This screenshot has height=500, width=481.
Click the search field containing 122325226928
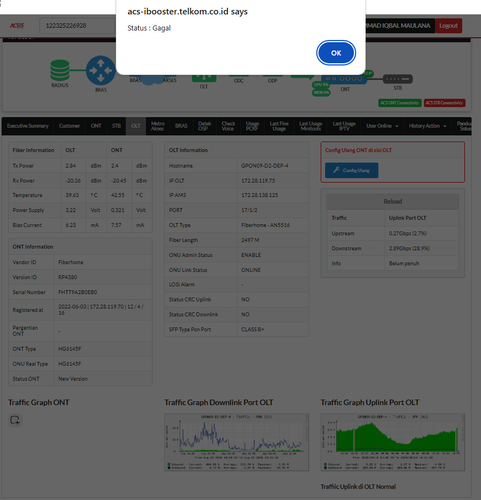[78, 26]
